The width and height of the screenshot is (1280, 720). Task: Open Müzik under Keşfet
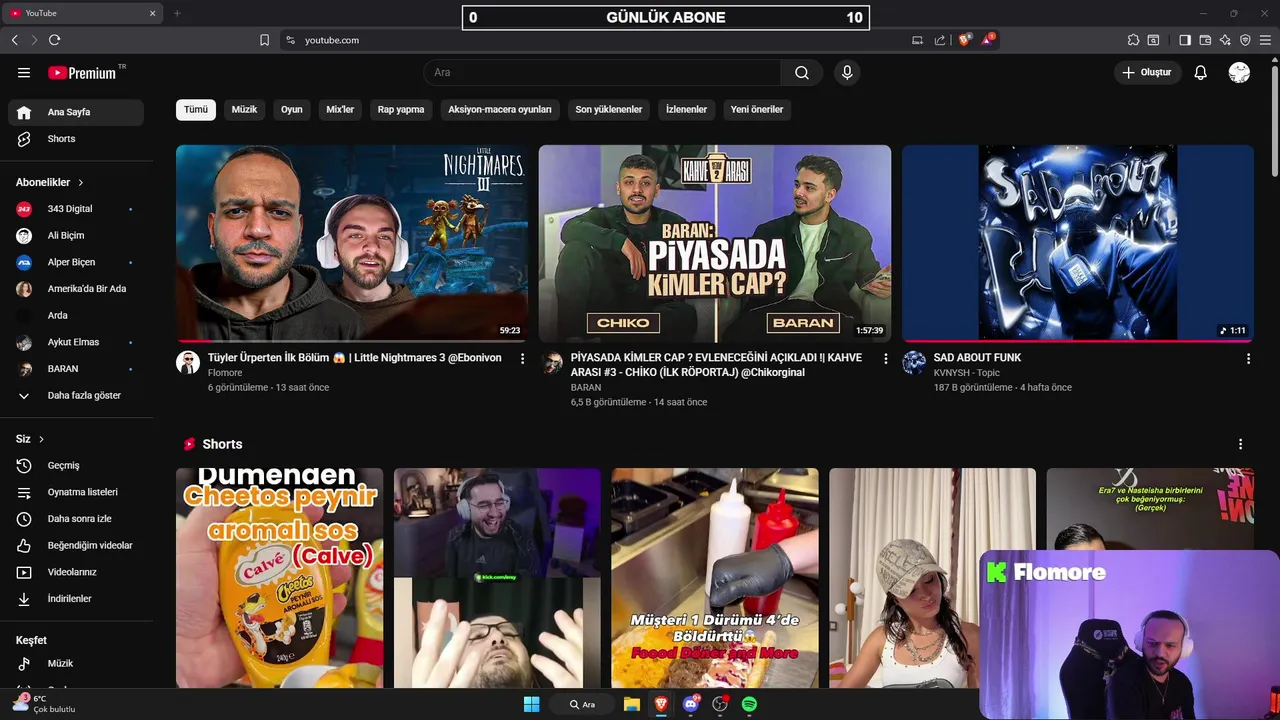[x=76, y=664]
